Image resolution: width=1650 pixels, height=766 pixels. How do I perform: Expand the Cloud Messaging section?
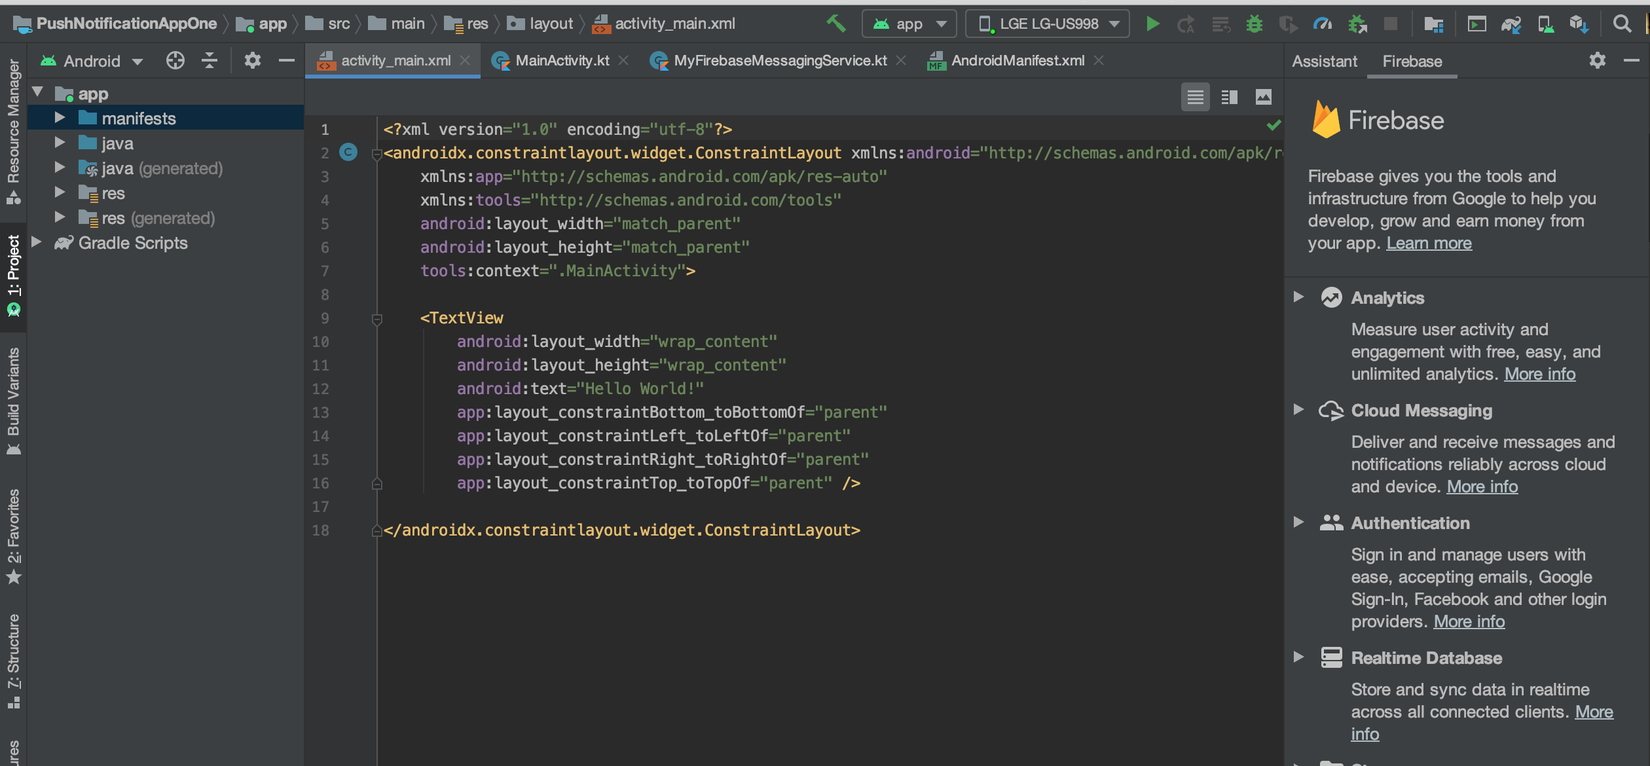click(x=1299, y=410)
